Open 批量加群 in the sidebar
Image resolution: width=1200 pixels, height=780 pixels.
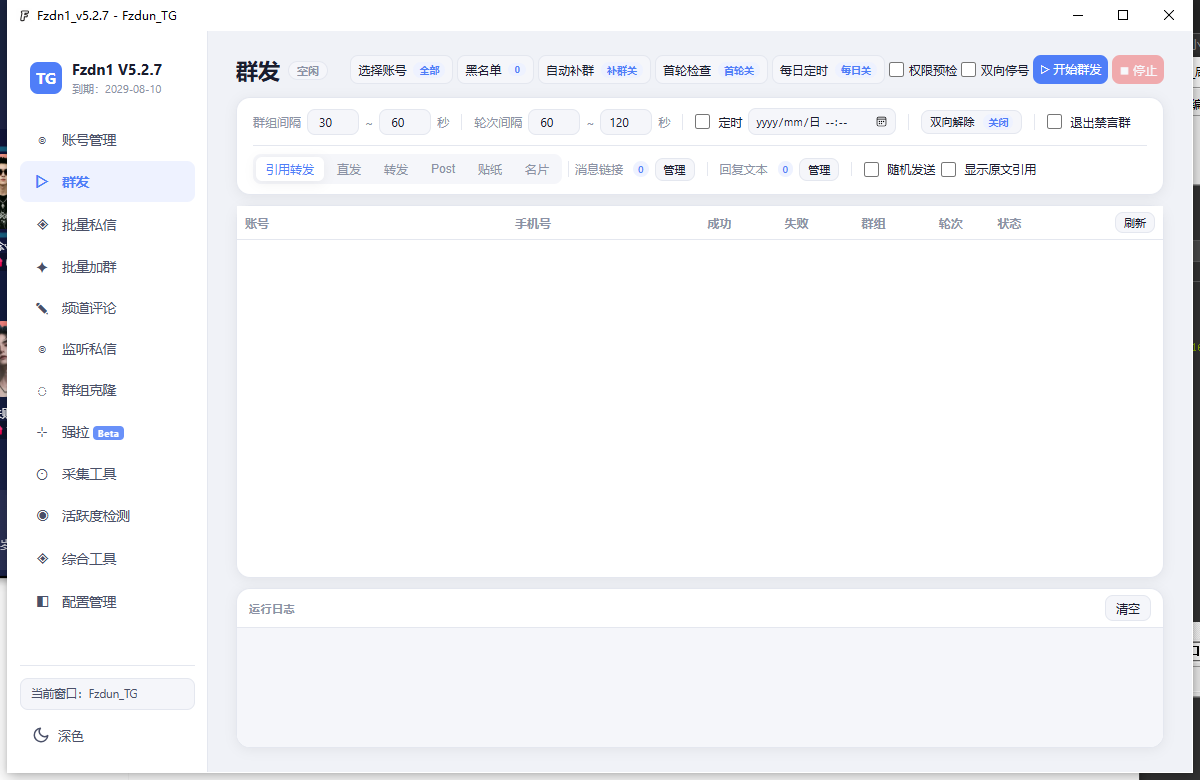point(107,267)
